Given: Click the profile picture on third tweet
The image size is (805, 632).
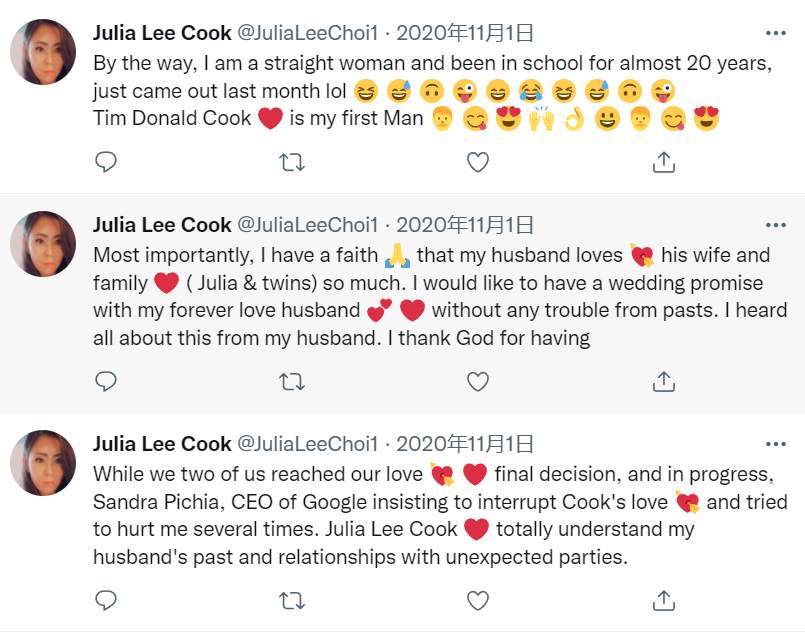Looking at the screenshot, I should point(43,464).
